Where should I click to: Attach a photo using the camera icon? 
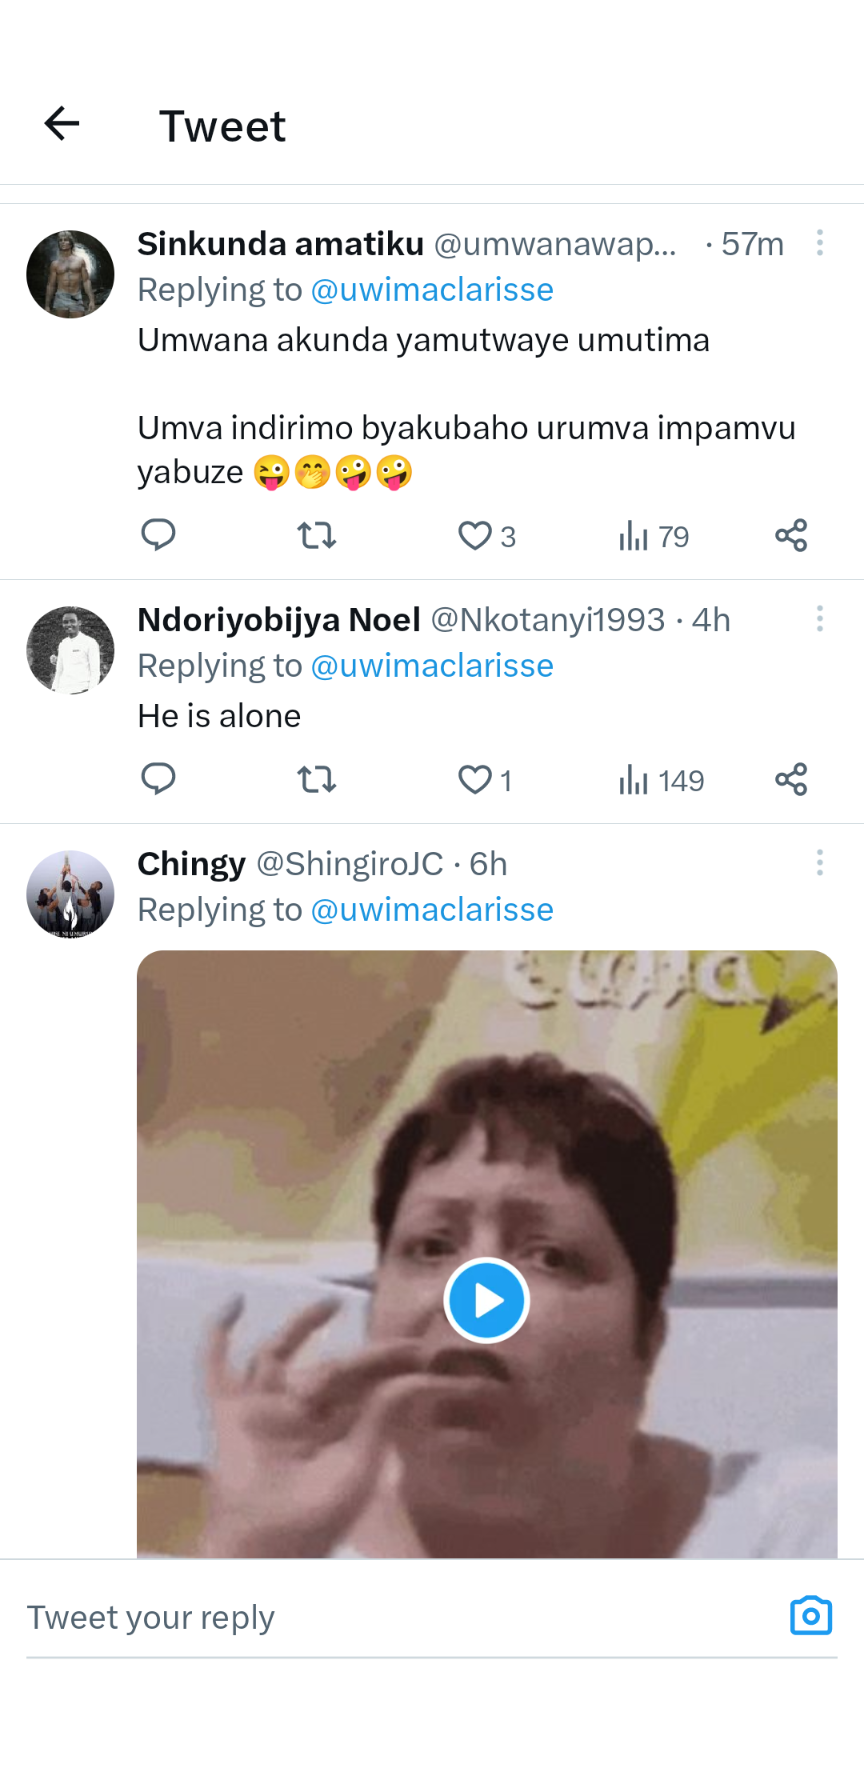(x=811, y=1616)
